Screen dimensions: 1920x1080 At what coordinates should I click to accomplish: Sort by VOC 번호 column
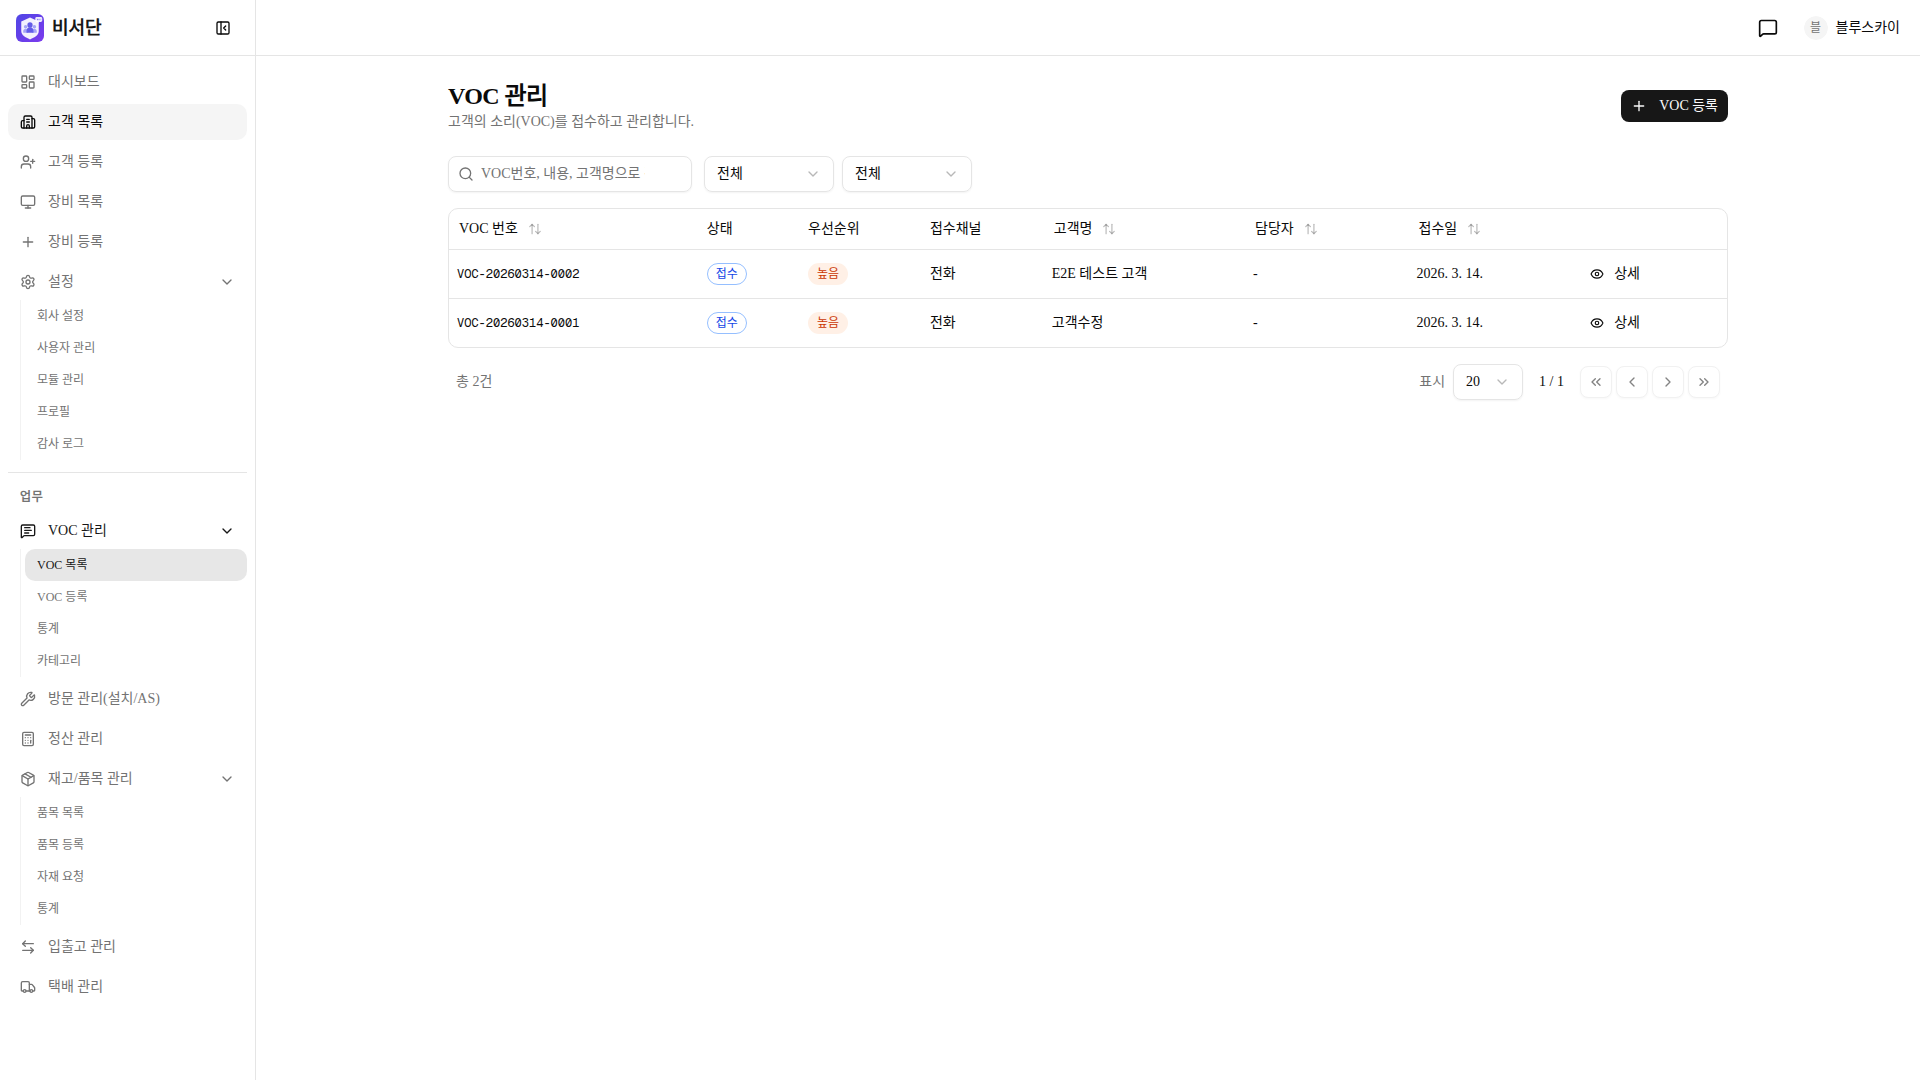click(x=500, y=229)
